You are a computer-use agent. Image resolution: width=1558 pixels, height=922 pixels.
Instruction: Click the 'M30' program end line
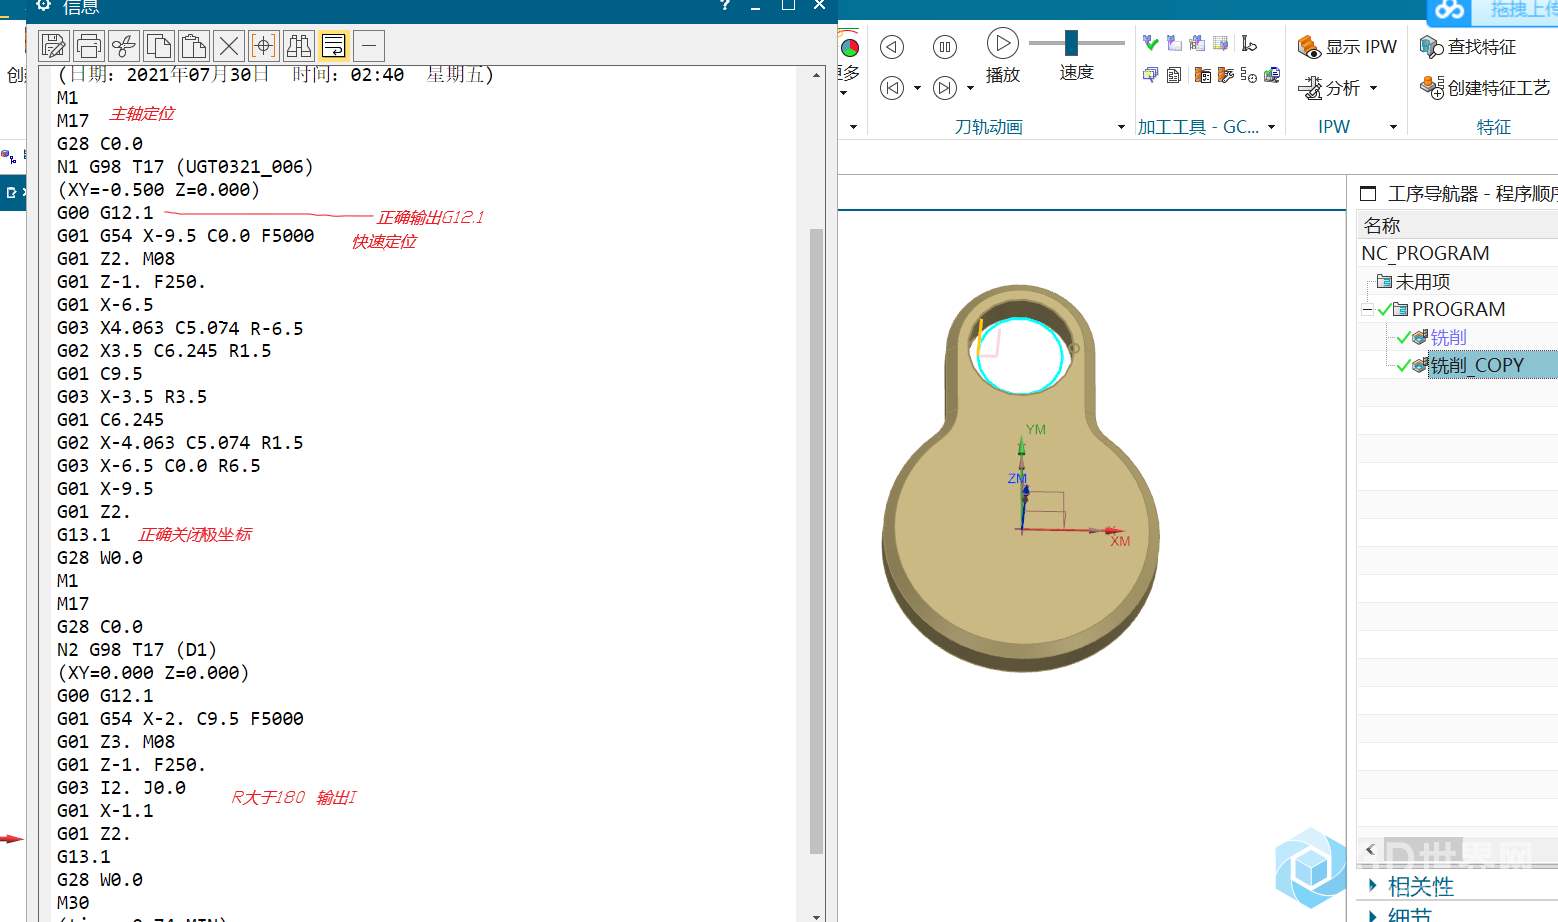click(x=73, y=903)
